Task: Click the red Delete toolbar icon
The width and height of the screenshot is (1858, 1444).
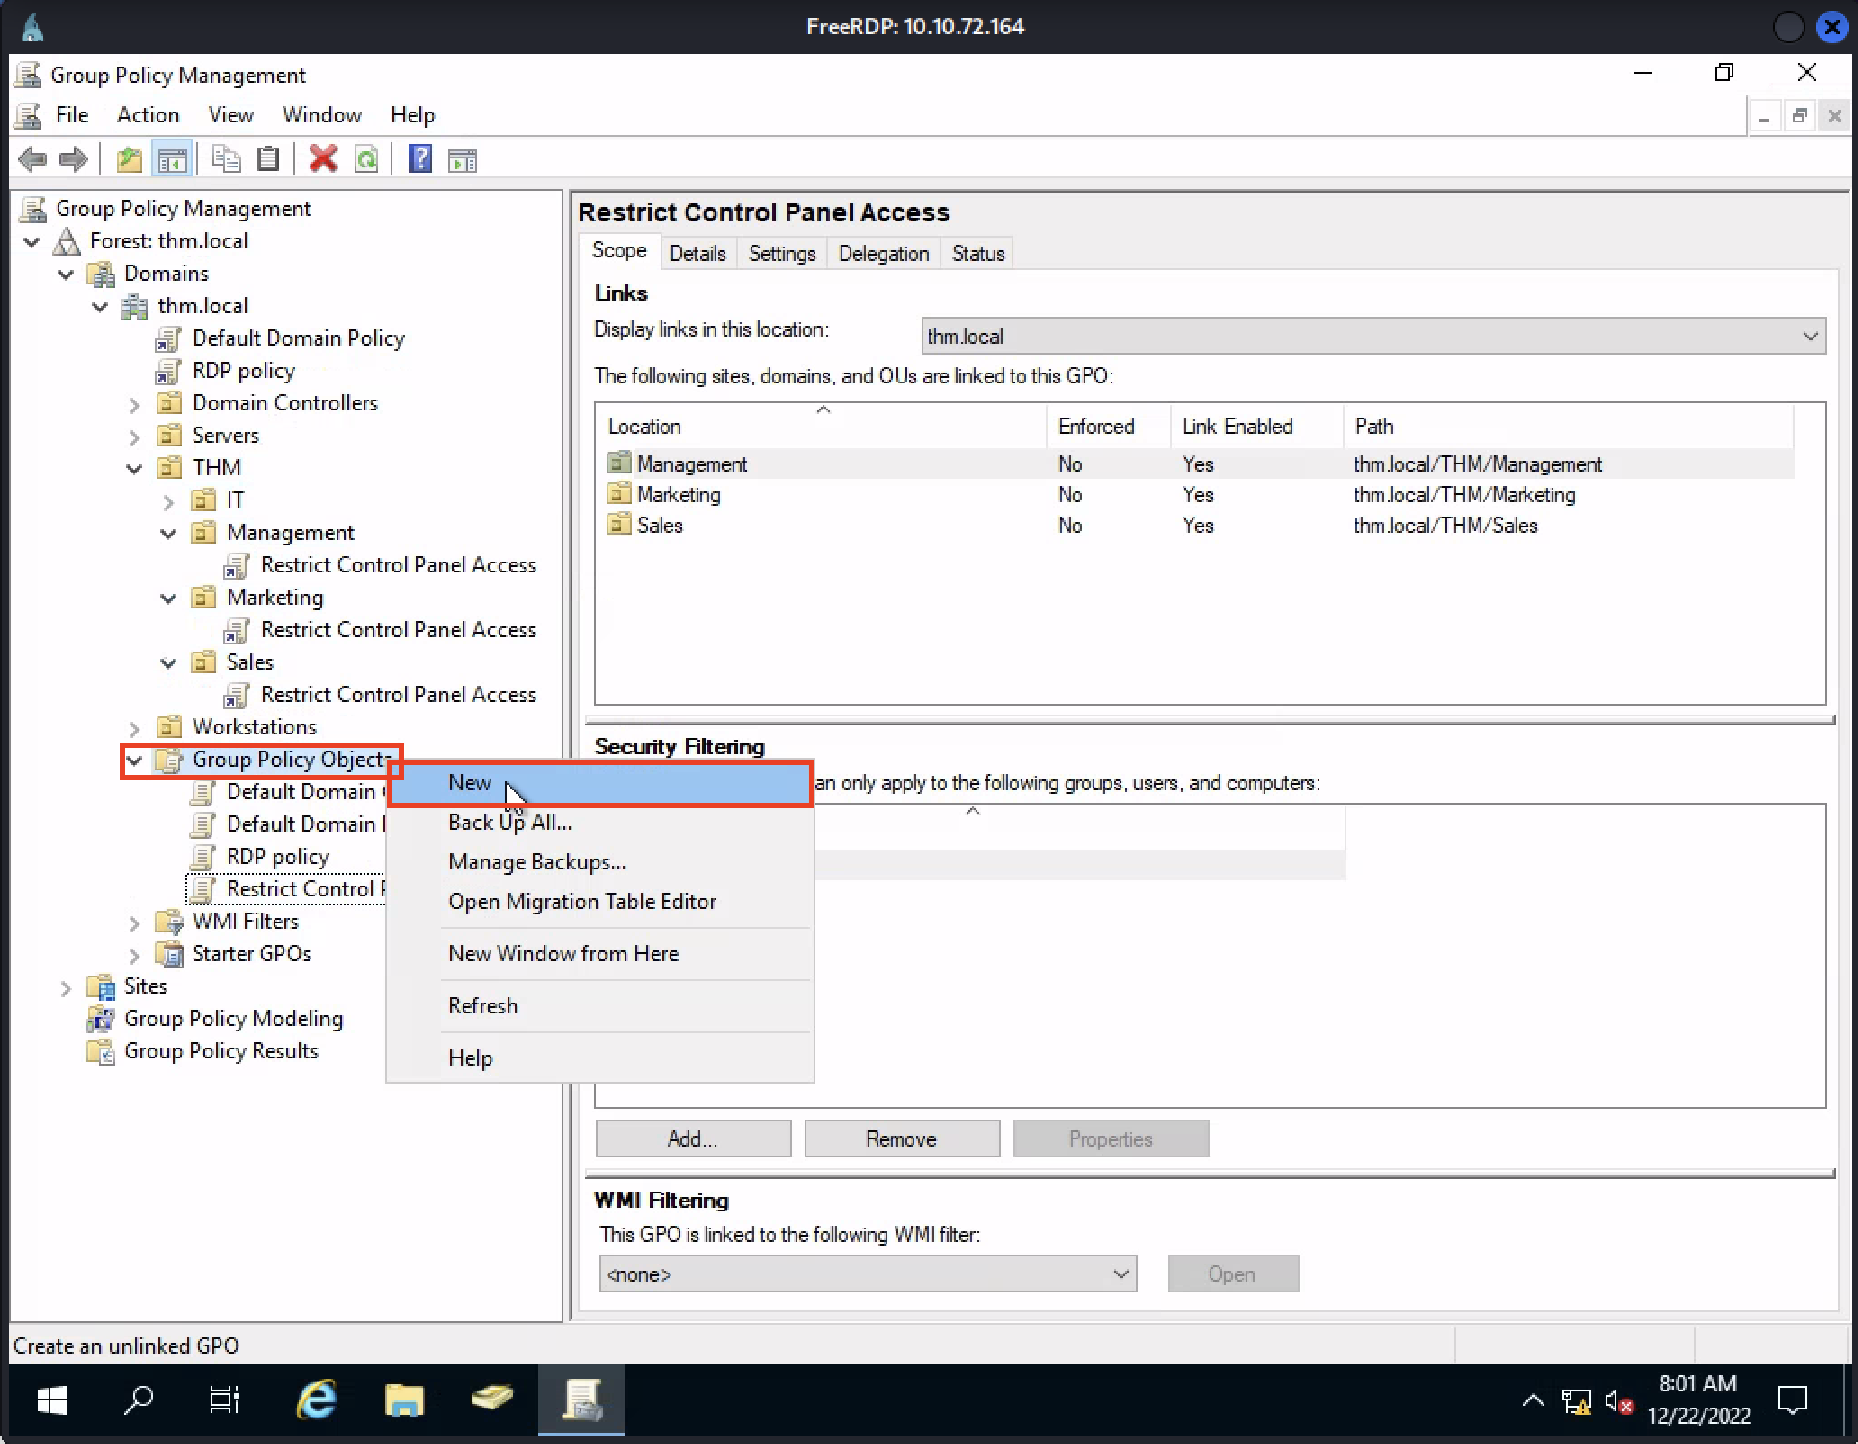Action: click(324, 159)
